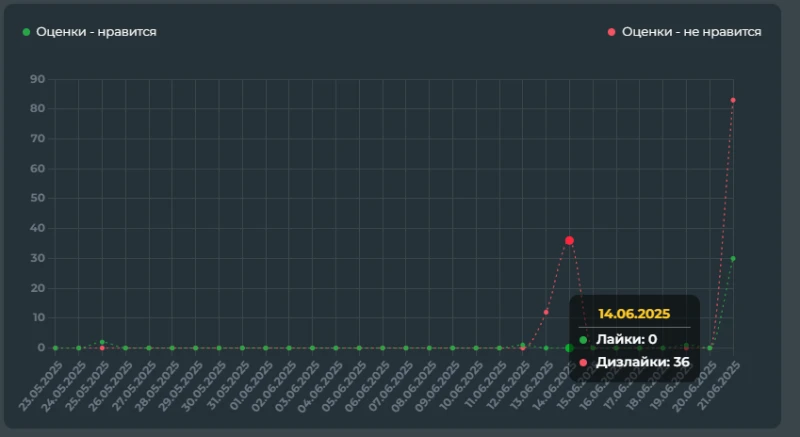Screen dimensions: 800x437
Task: Select the green likes point on 10.06.2025
Action: (x=476, y=348)
